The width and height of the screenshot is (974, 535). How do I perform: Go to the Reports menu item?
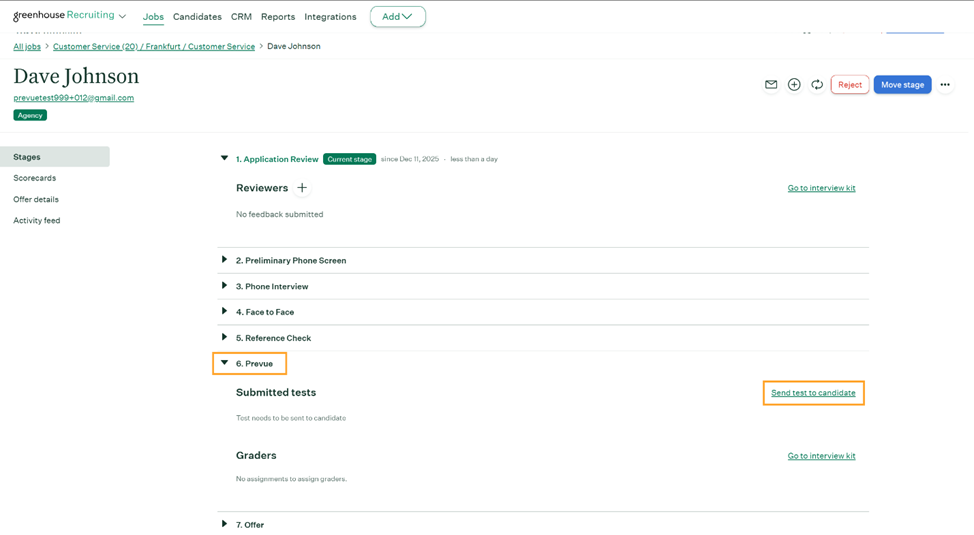point(277,17)
